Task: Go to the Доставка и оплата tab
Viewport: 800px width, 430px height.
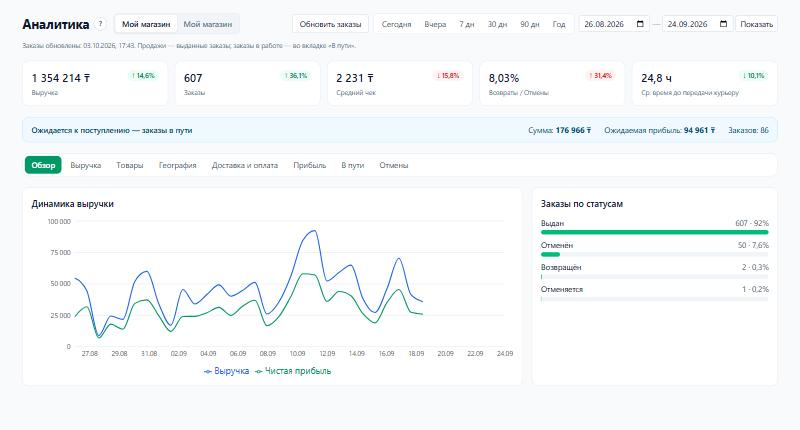Action: coord(245,165)
